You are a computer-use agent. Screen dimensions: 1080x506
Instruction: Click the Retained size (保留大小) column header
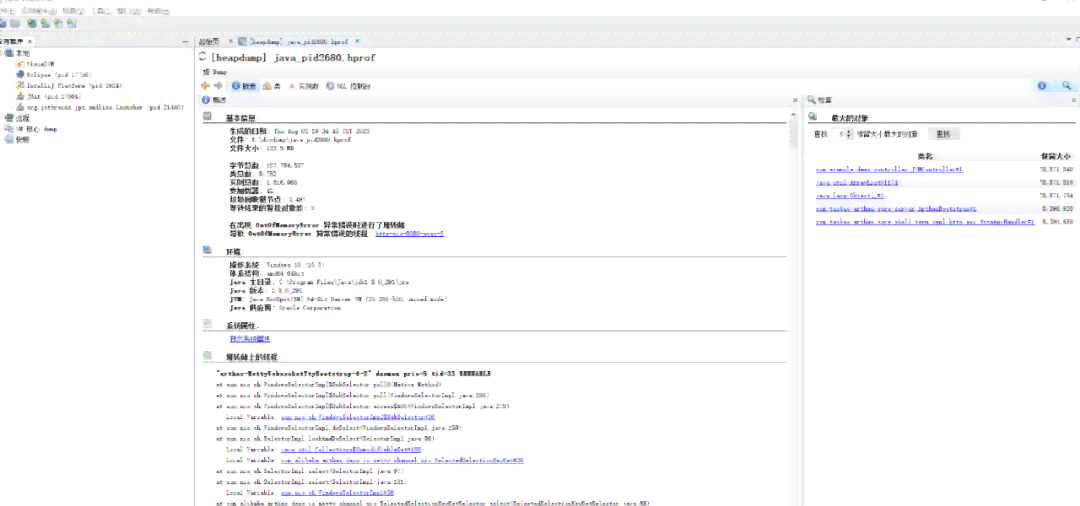coord(1056,156)
